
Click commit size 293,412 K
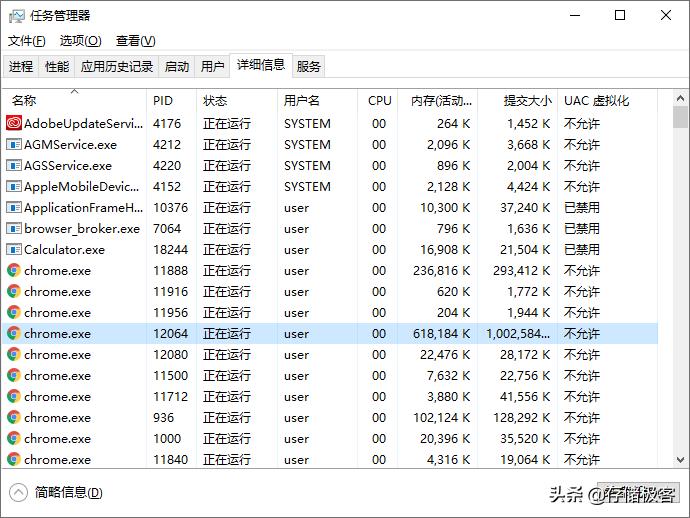521,270
